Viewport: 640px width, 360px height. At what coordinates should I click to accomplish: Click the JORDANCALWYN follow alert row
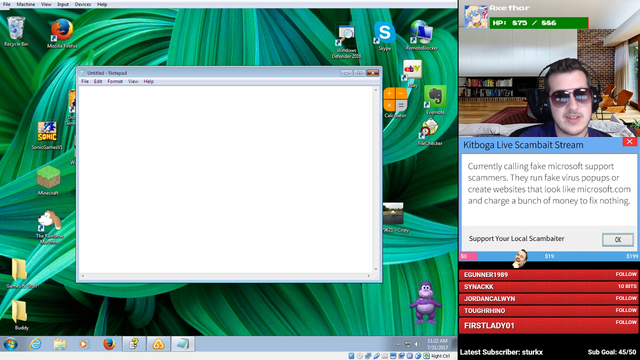pyautogui.click(x=549, y=298)
